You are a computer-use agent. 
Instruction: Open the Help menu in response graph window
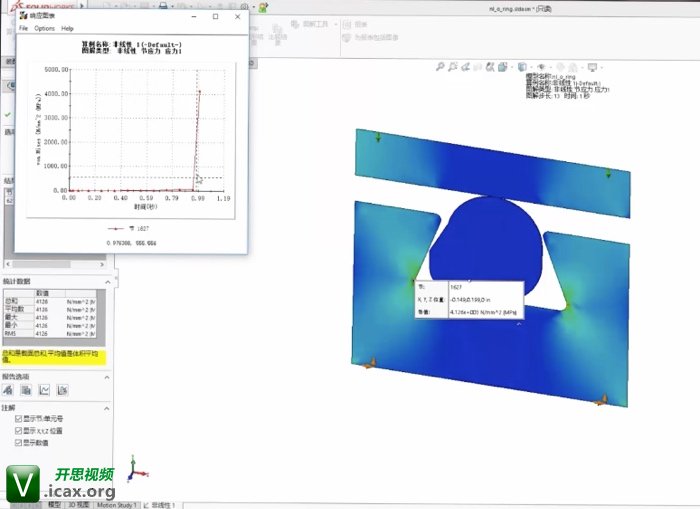tap(68, 28)
